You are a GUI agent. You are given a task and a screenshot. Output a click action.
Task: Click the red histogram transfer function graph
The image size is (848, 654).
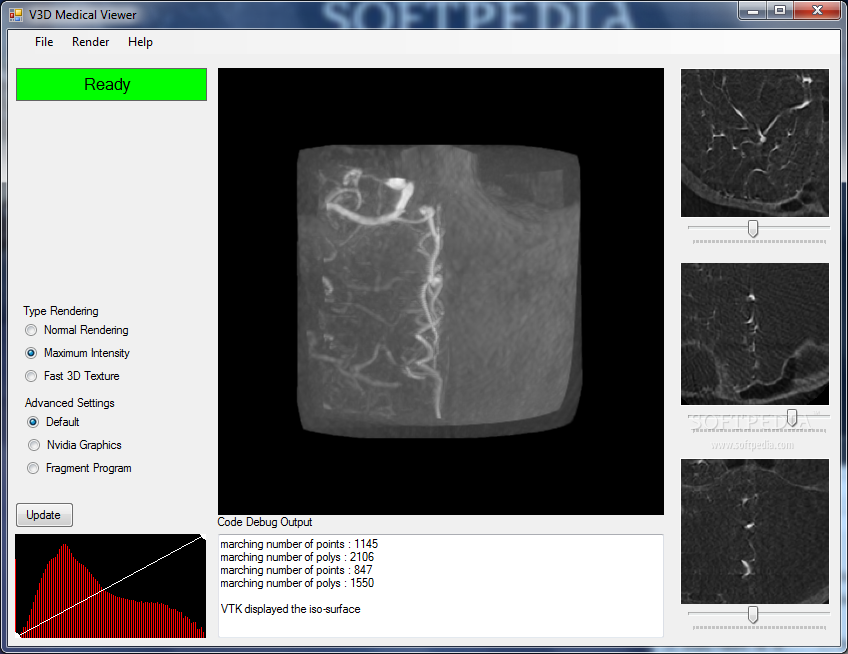110,586
